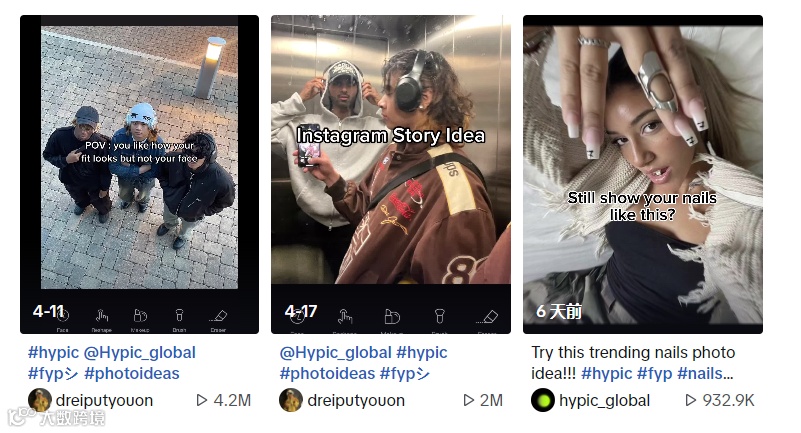Choose the Eraser icon in the 4-17 video
The width and height of the screenshot is (801, 433).
click(487, 317)
